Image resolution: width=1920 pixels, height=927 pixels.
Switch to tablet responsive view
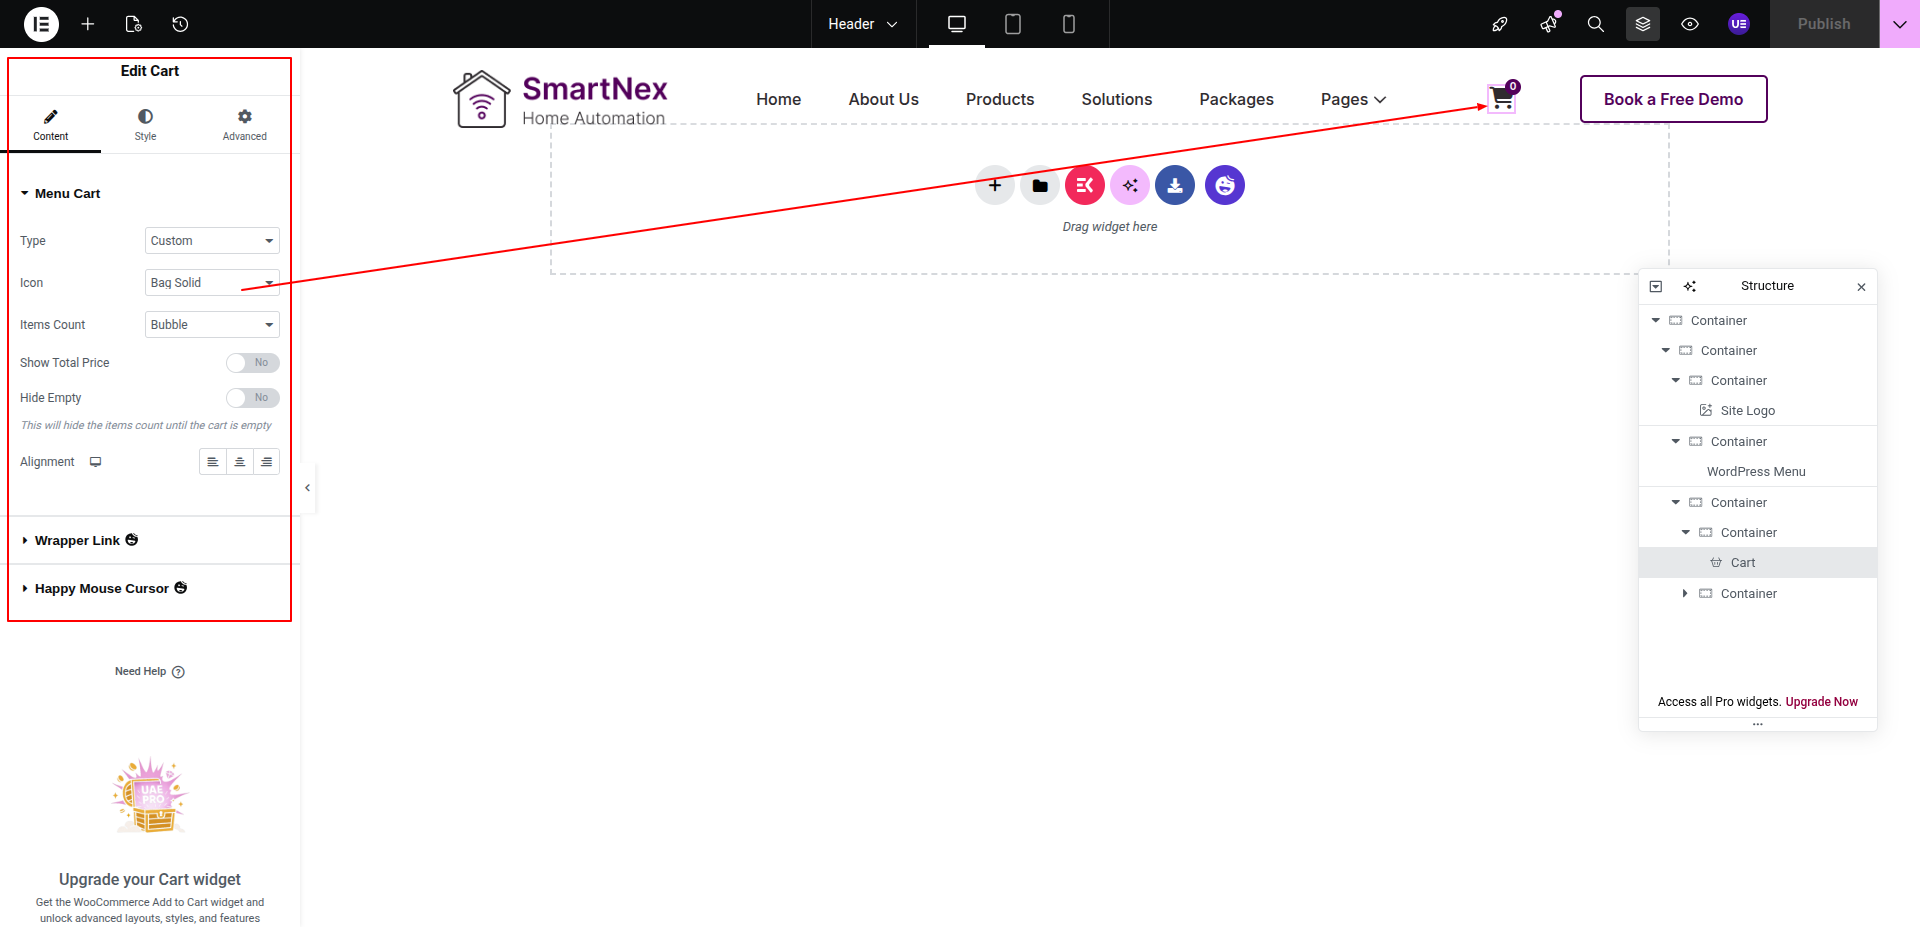click(x=1012, y=24)
